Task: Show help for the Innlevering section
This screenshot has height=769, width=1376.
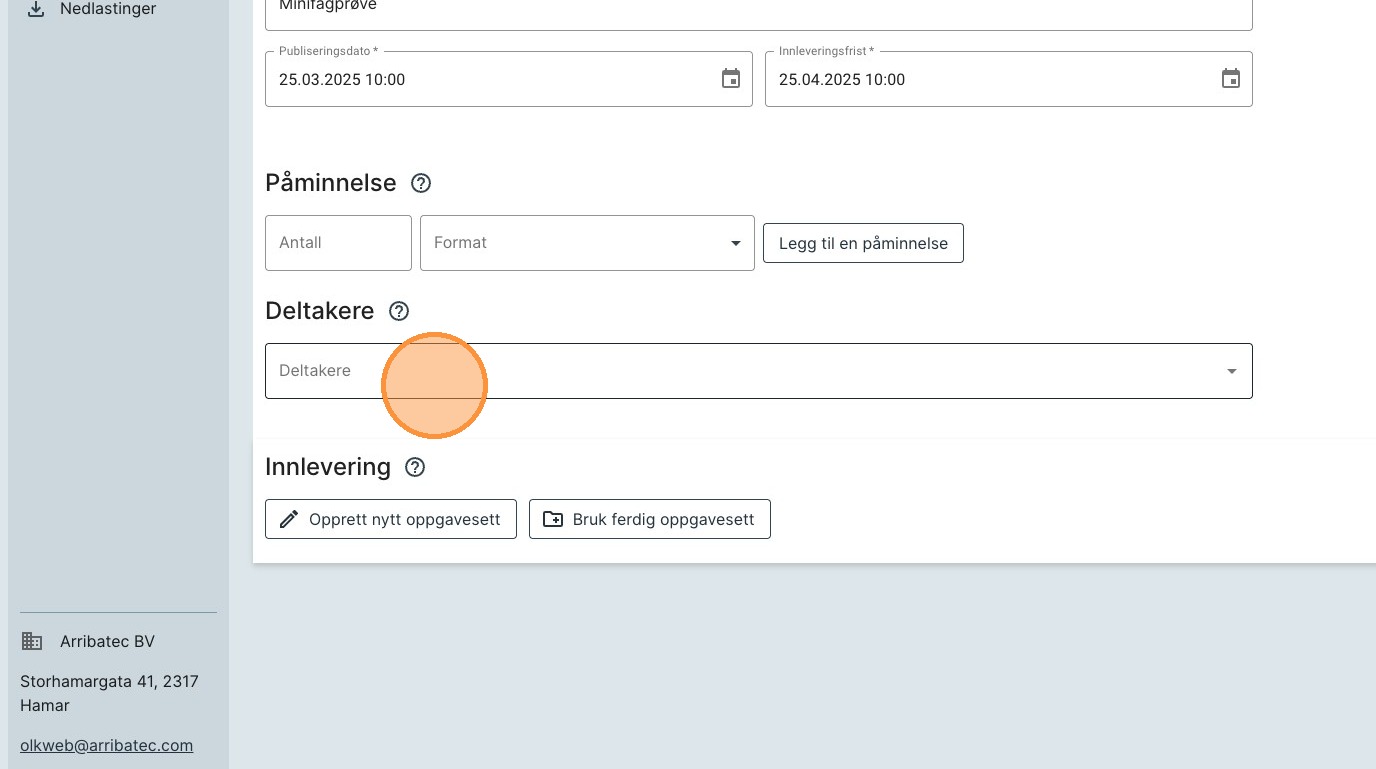Action: [415, 467]
